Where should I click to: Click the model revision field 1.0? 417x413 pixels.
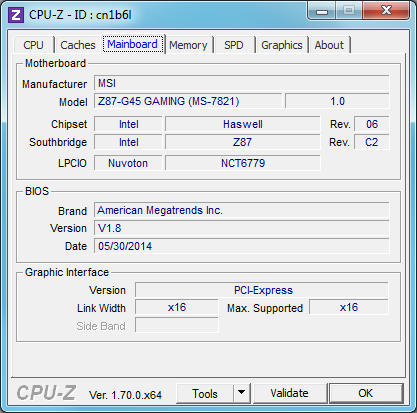click(337, 101)
